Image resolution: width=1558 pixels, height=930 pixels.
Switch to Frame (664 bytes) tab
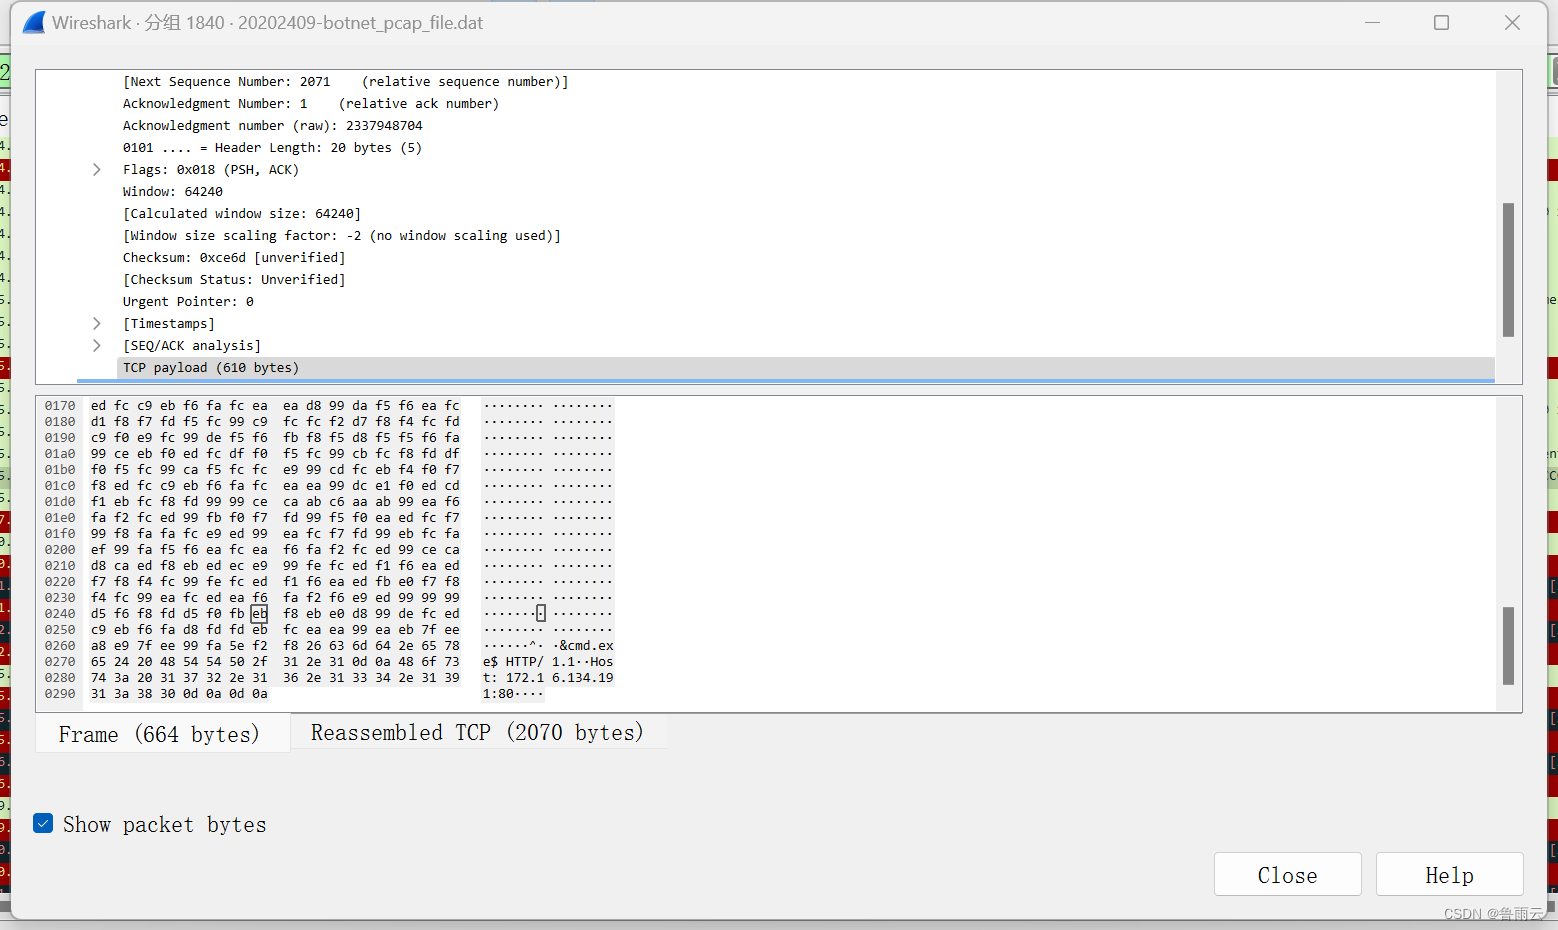pyautogui.click(x=162, y=734)
